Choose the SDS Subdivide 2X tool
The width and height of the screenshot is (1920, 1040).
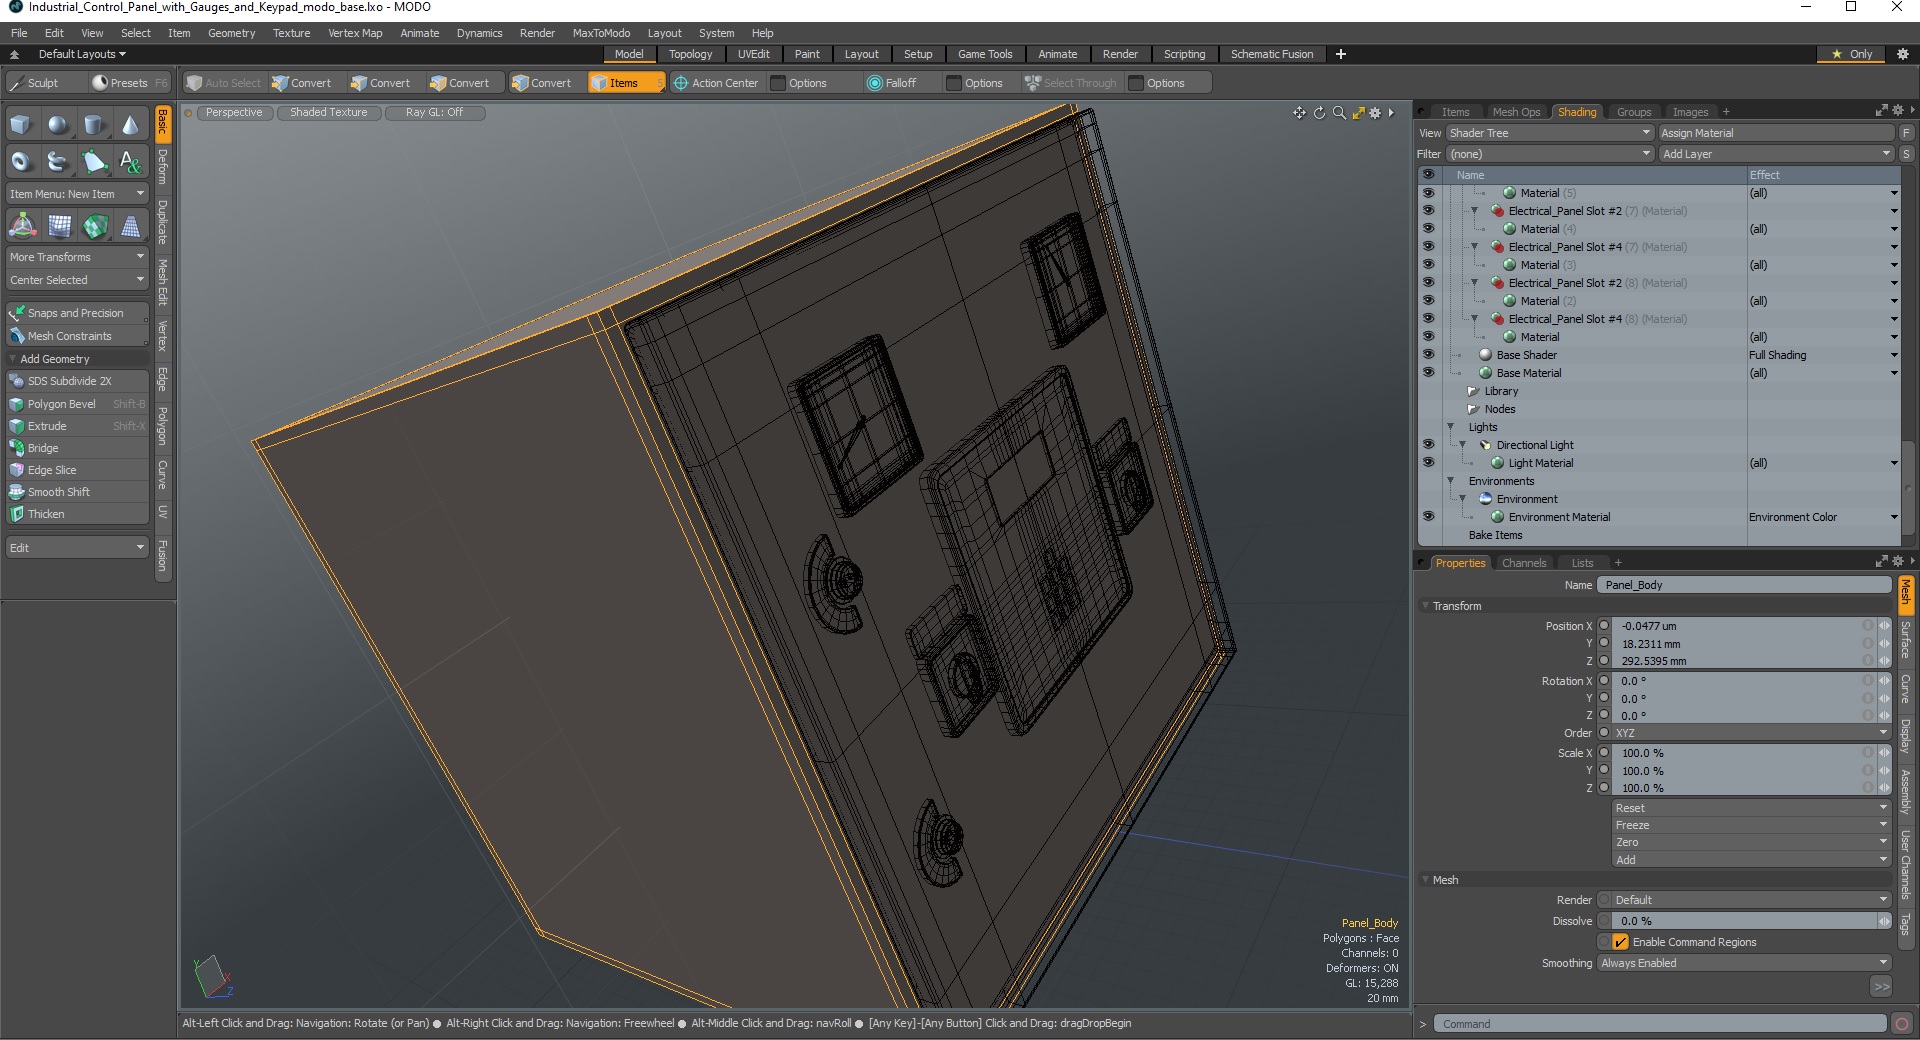point(77,381)
